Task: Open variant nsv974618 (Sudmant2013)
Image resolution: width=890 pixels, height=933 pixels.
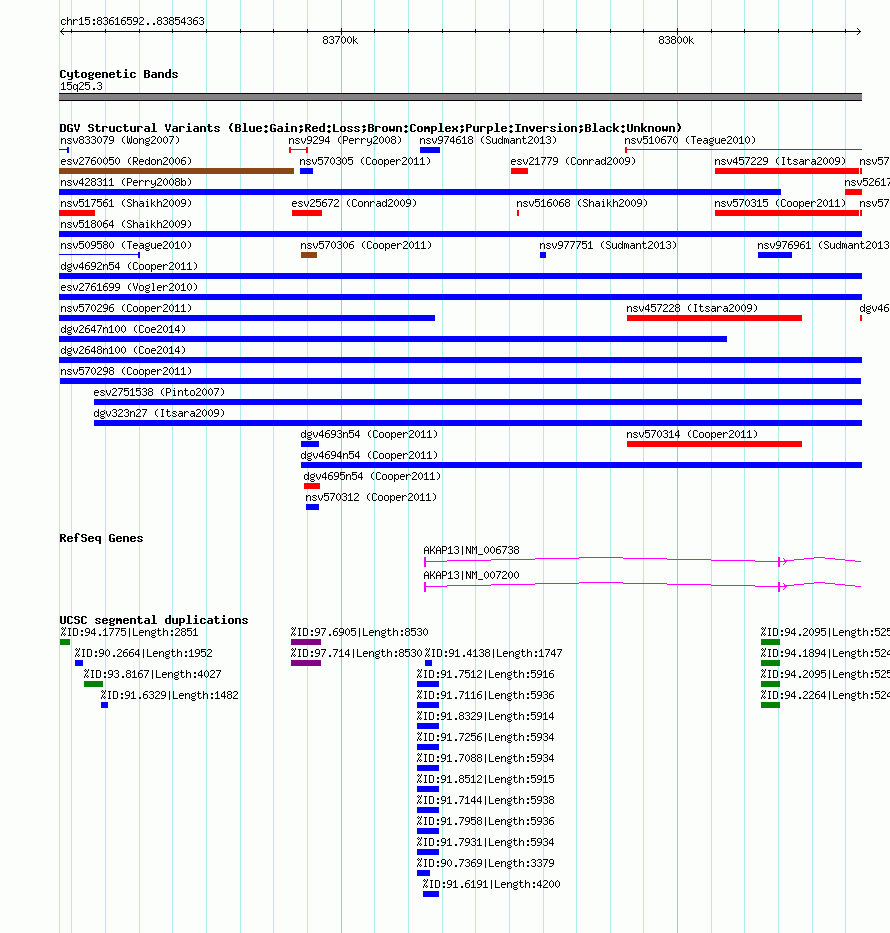Action: pyautogui.click(x=488, y=140)
